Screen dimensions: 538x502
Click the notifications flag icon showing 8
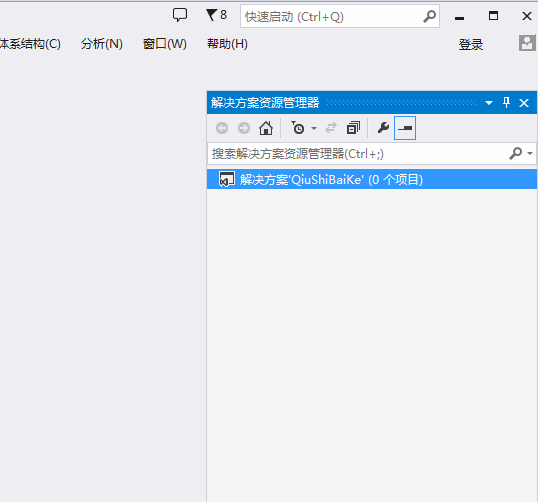[217, 15]
